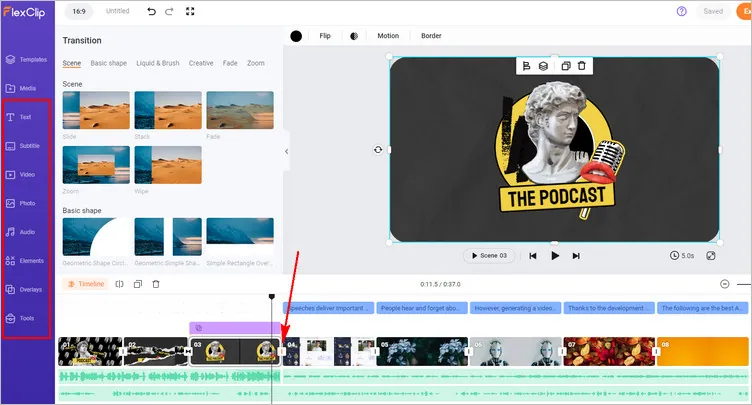Image resolution: width=752 pixels, height=405 pixels.
Task: Split the clip with timeline split icon
Action: pos(119,284)
